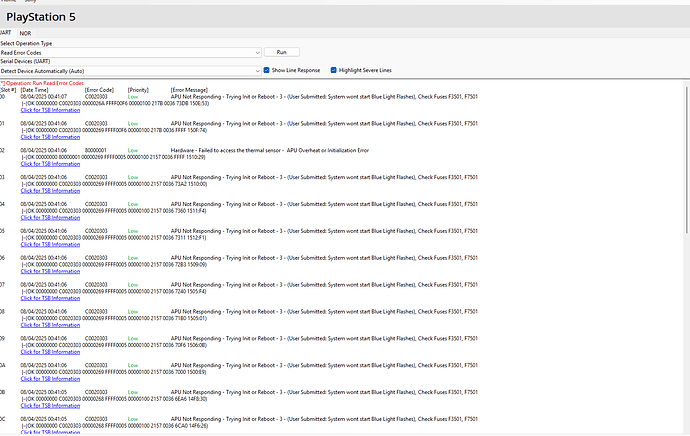The height and width of the screenshot is (436, 690).
Task: Click raw response line ending 70F6 1506:0B
Action: pyautogui.click(x=114, y=345)
